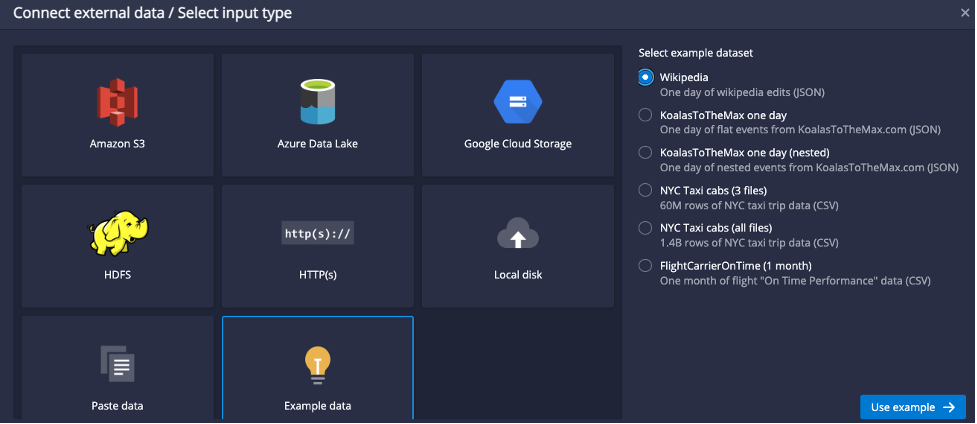
Task: Click the Amazon S3 tile label
Action: (x=117, y=144)
